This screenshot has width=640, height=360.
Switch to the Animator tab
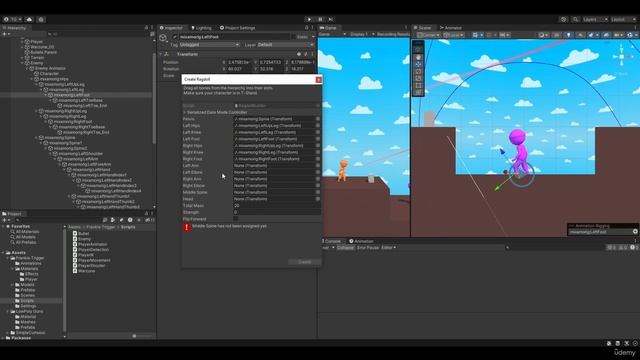pos(451,28)
